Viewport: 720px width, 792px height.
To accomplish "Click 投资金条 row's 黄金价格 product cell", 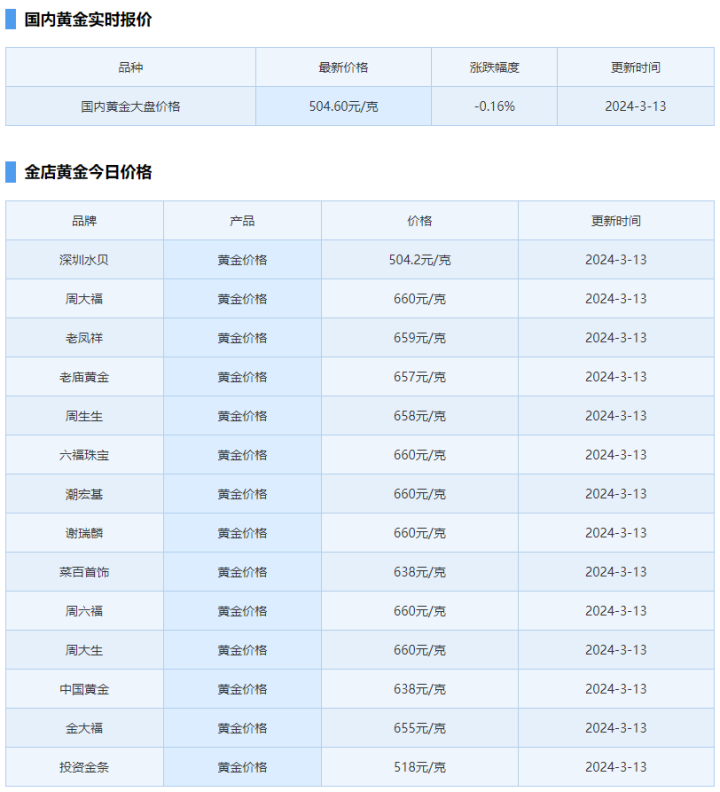I will click(x=242, y=767).
